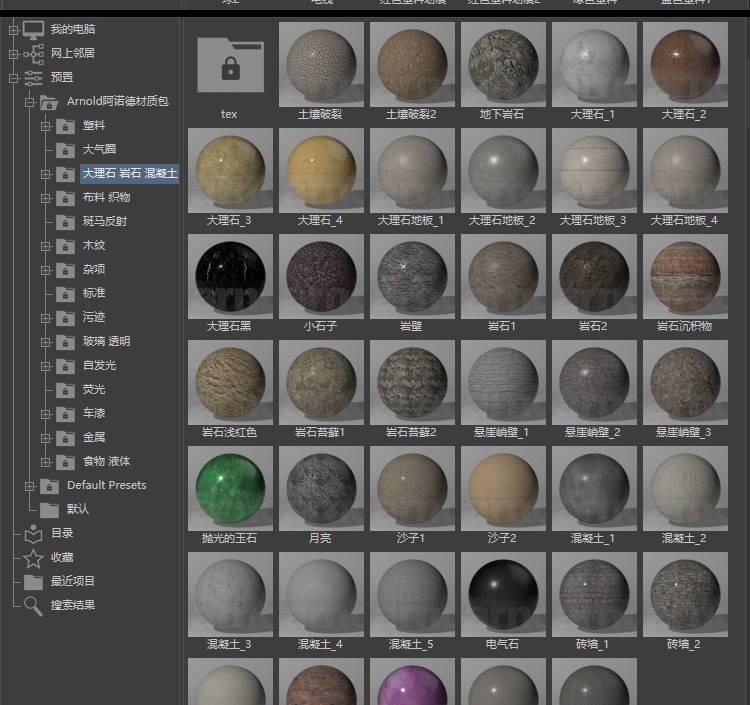Image resolution: width=750 pixels, height=705 pixels.
Task: Select the 混凝土_1 material thumbnail
Action: pyautogui.click(x=594, y=488)
